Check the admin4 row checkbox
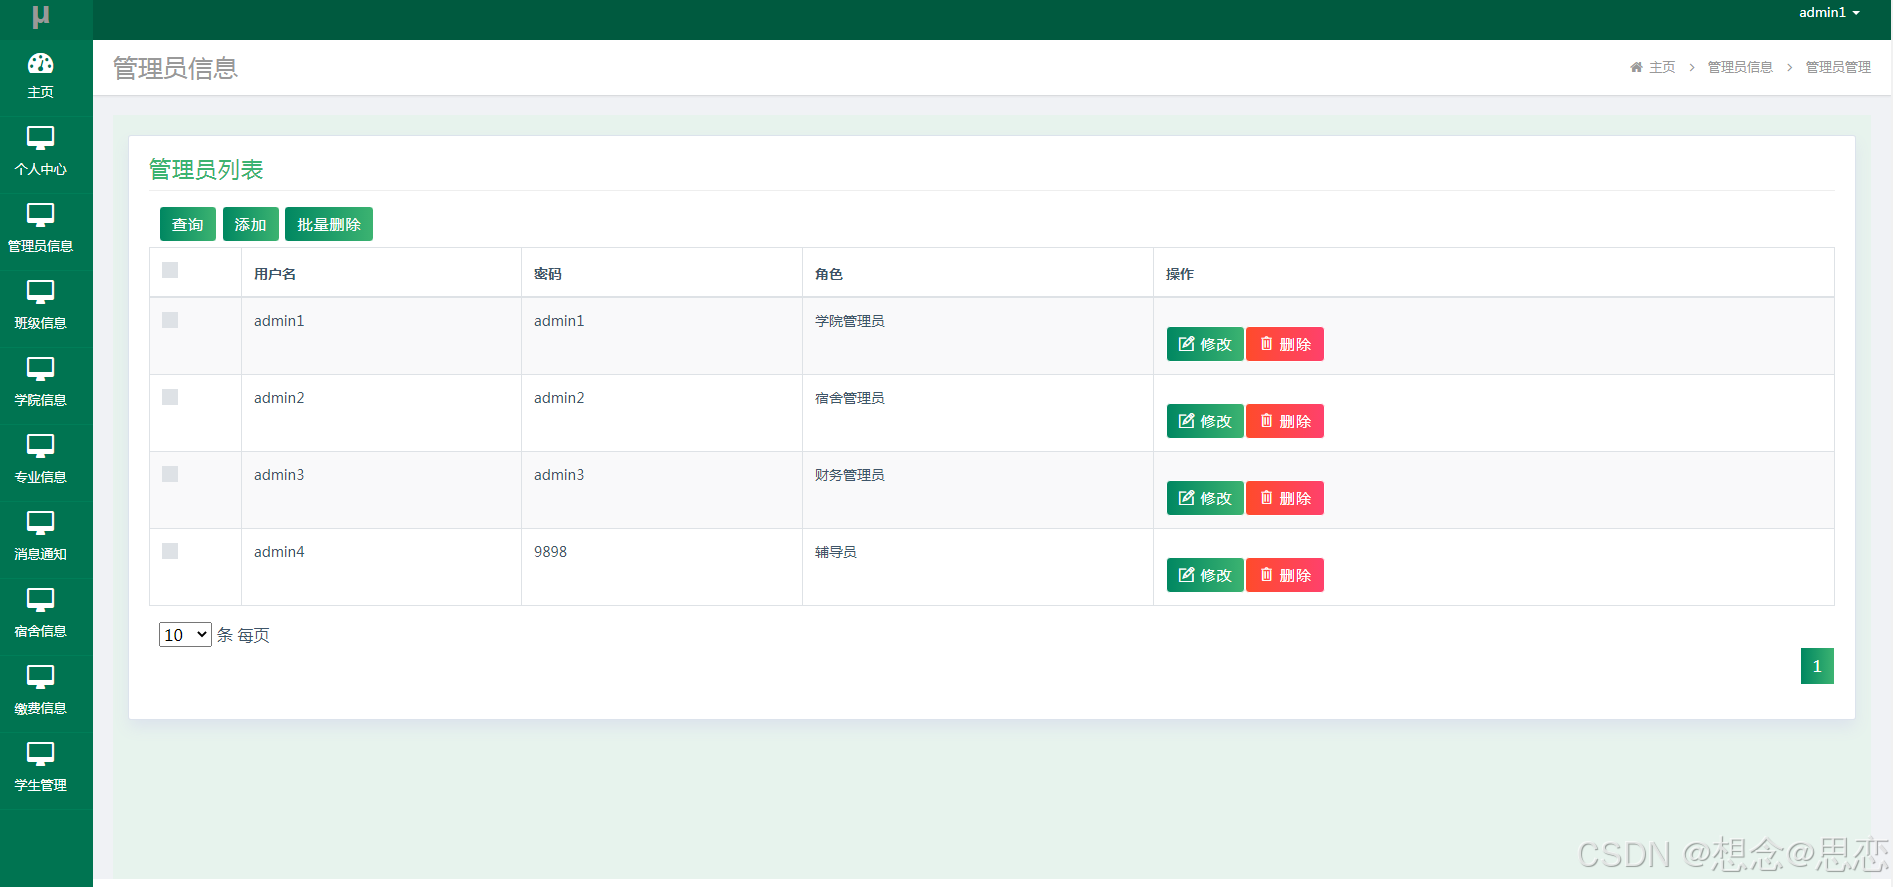1893x887 pixels. [x=170, y=551]
